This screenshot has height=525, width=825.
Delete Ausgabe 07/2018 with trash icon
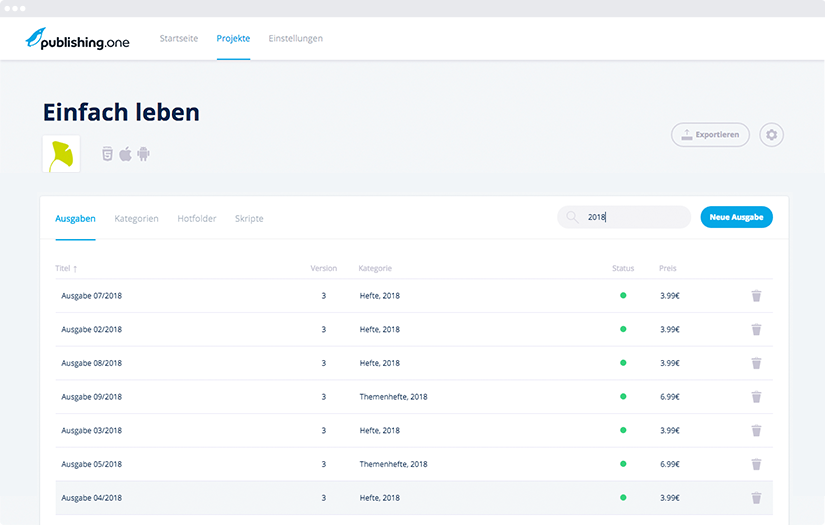756,296
